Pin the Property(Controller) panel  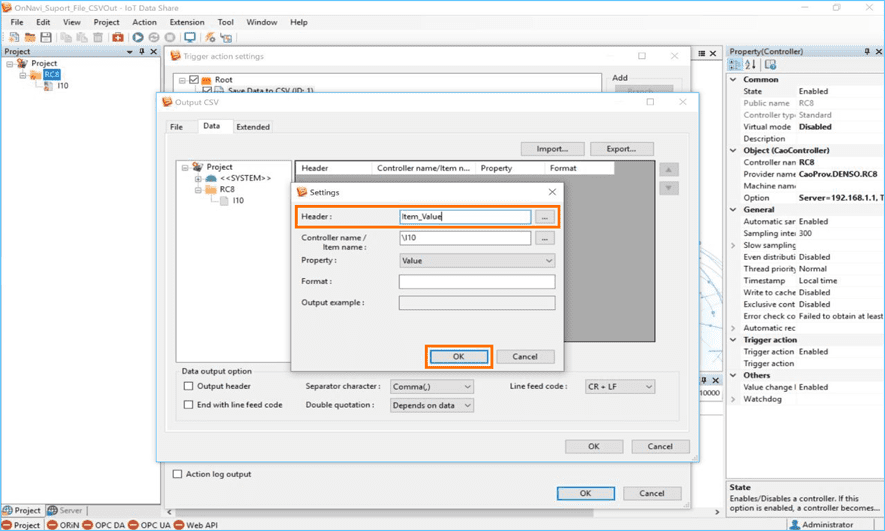pyautogui.click(x=867, y=51)
